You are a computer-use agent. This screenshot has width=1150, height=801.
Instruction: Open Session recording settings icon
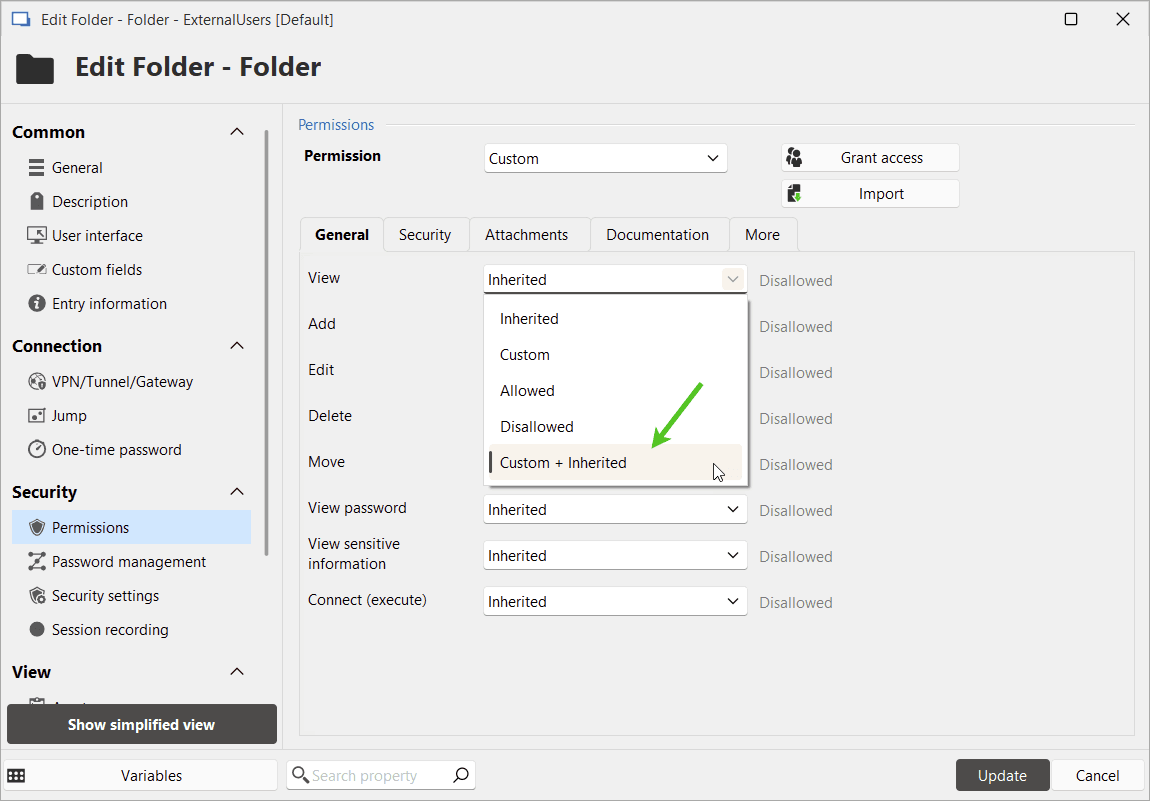(x=37, y=629)
